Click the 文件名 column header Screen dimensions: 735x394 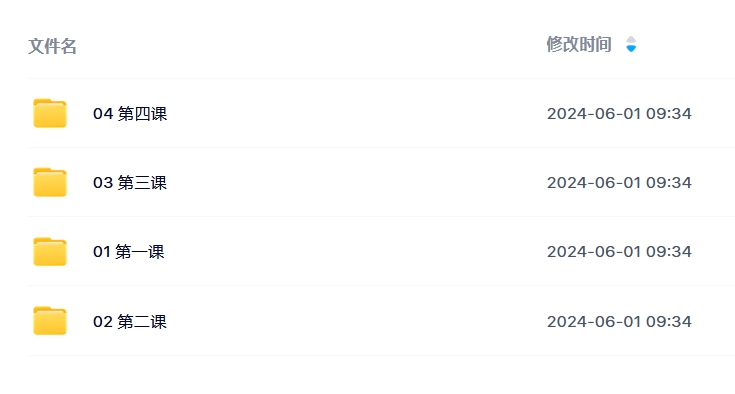(52, 46)
